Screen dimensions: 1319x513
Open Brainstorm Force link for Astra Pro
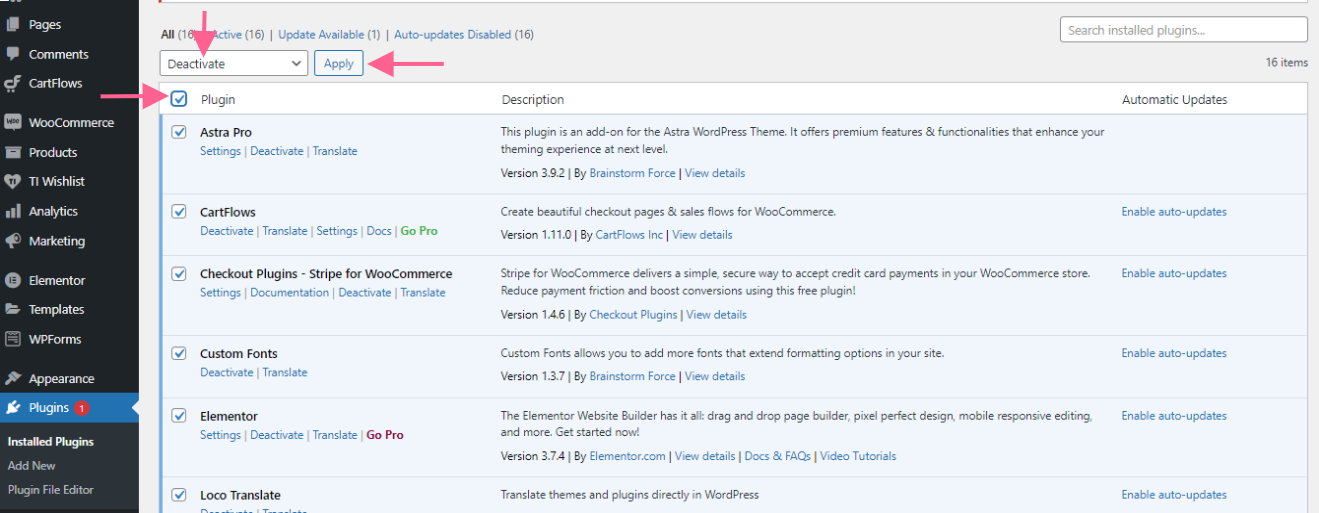(x=632, y=173)
